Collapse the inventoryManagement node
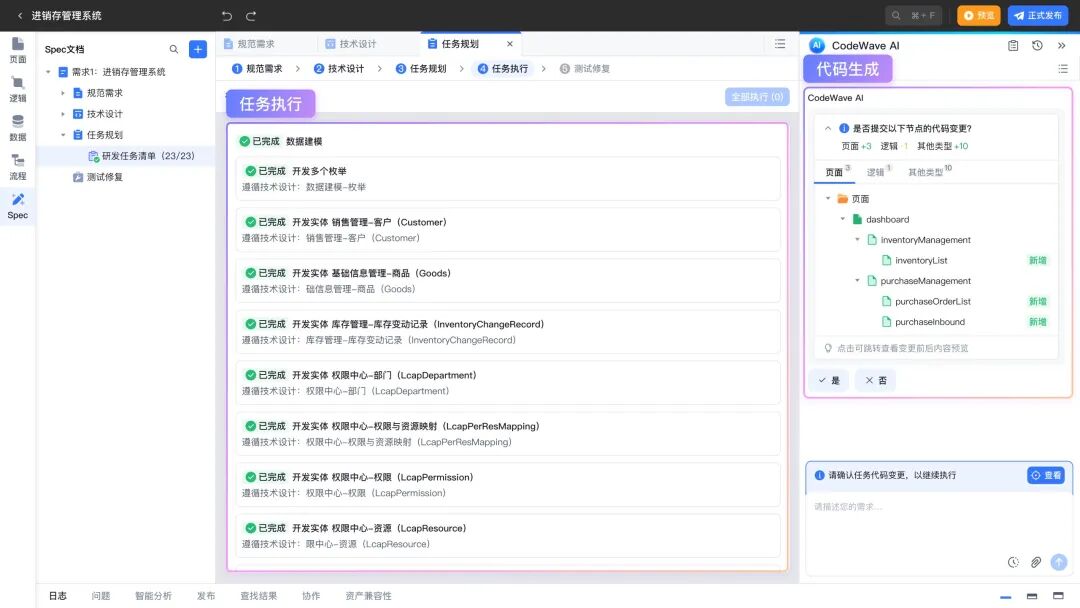The image size is (1080, 608). 858,240
